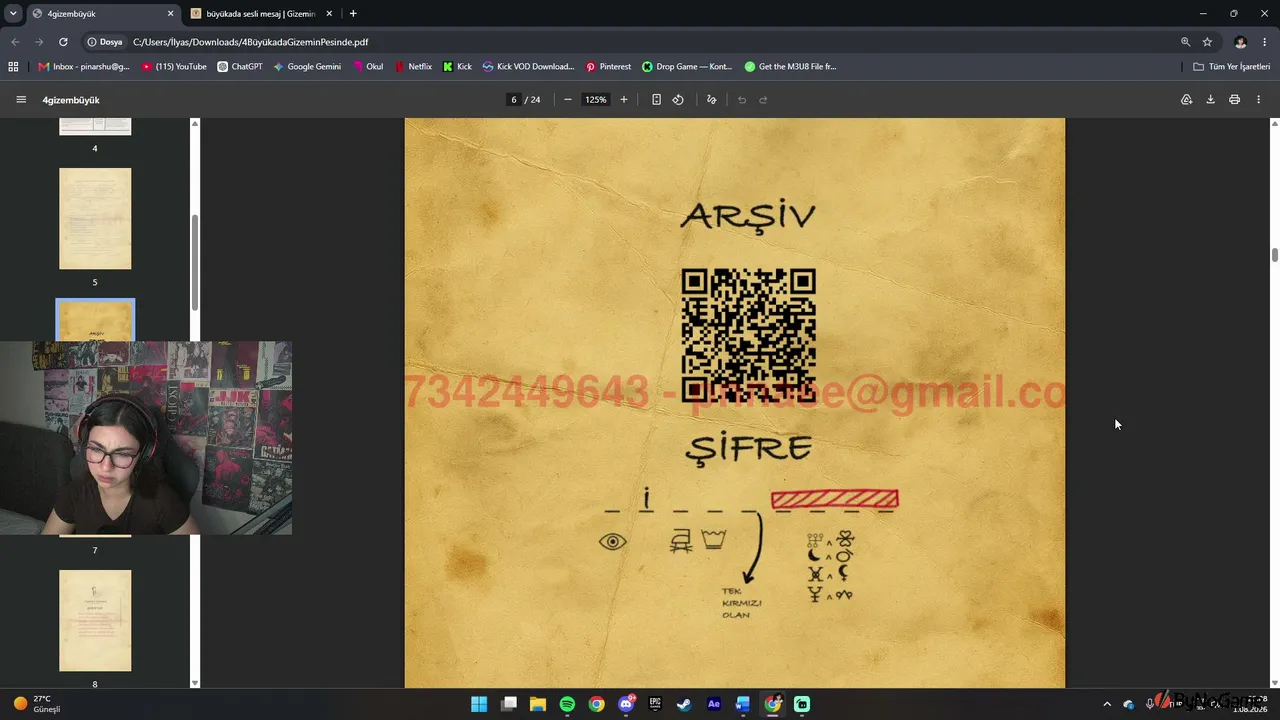Zoom out the PDF with minus button
1280x720 pixels.
(568, 100)
